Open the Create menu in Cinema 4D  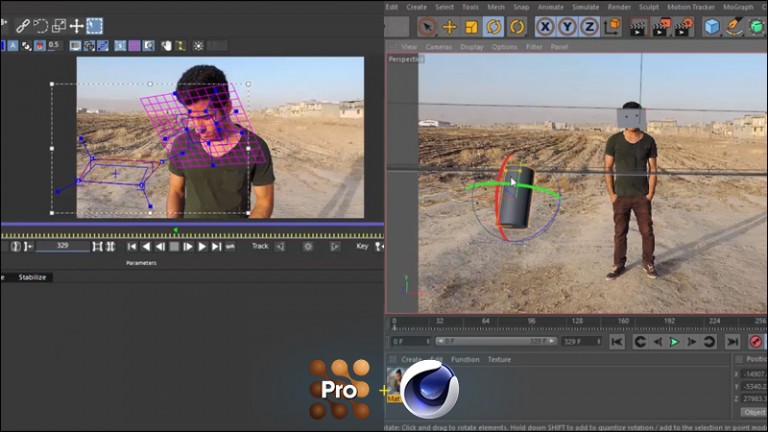[416, 7]
